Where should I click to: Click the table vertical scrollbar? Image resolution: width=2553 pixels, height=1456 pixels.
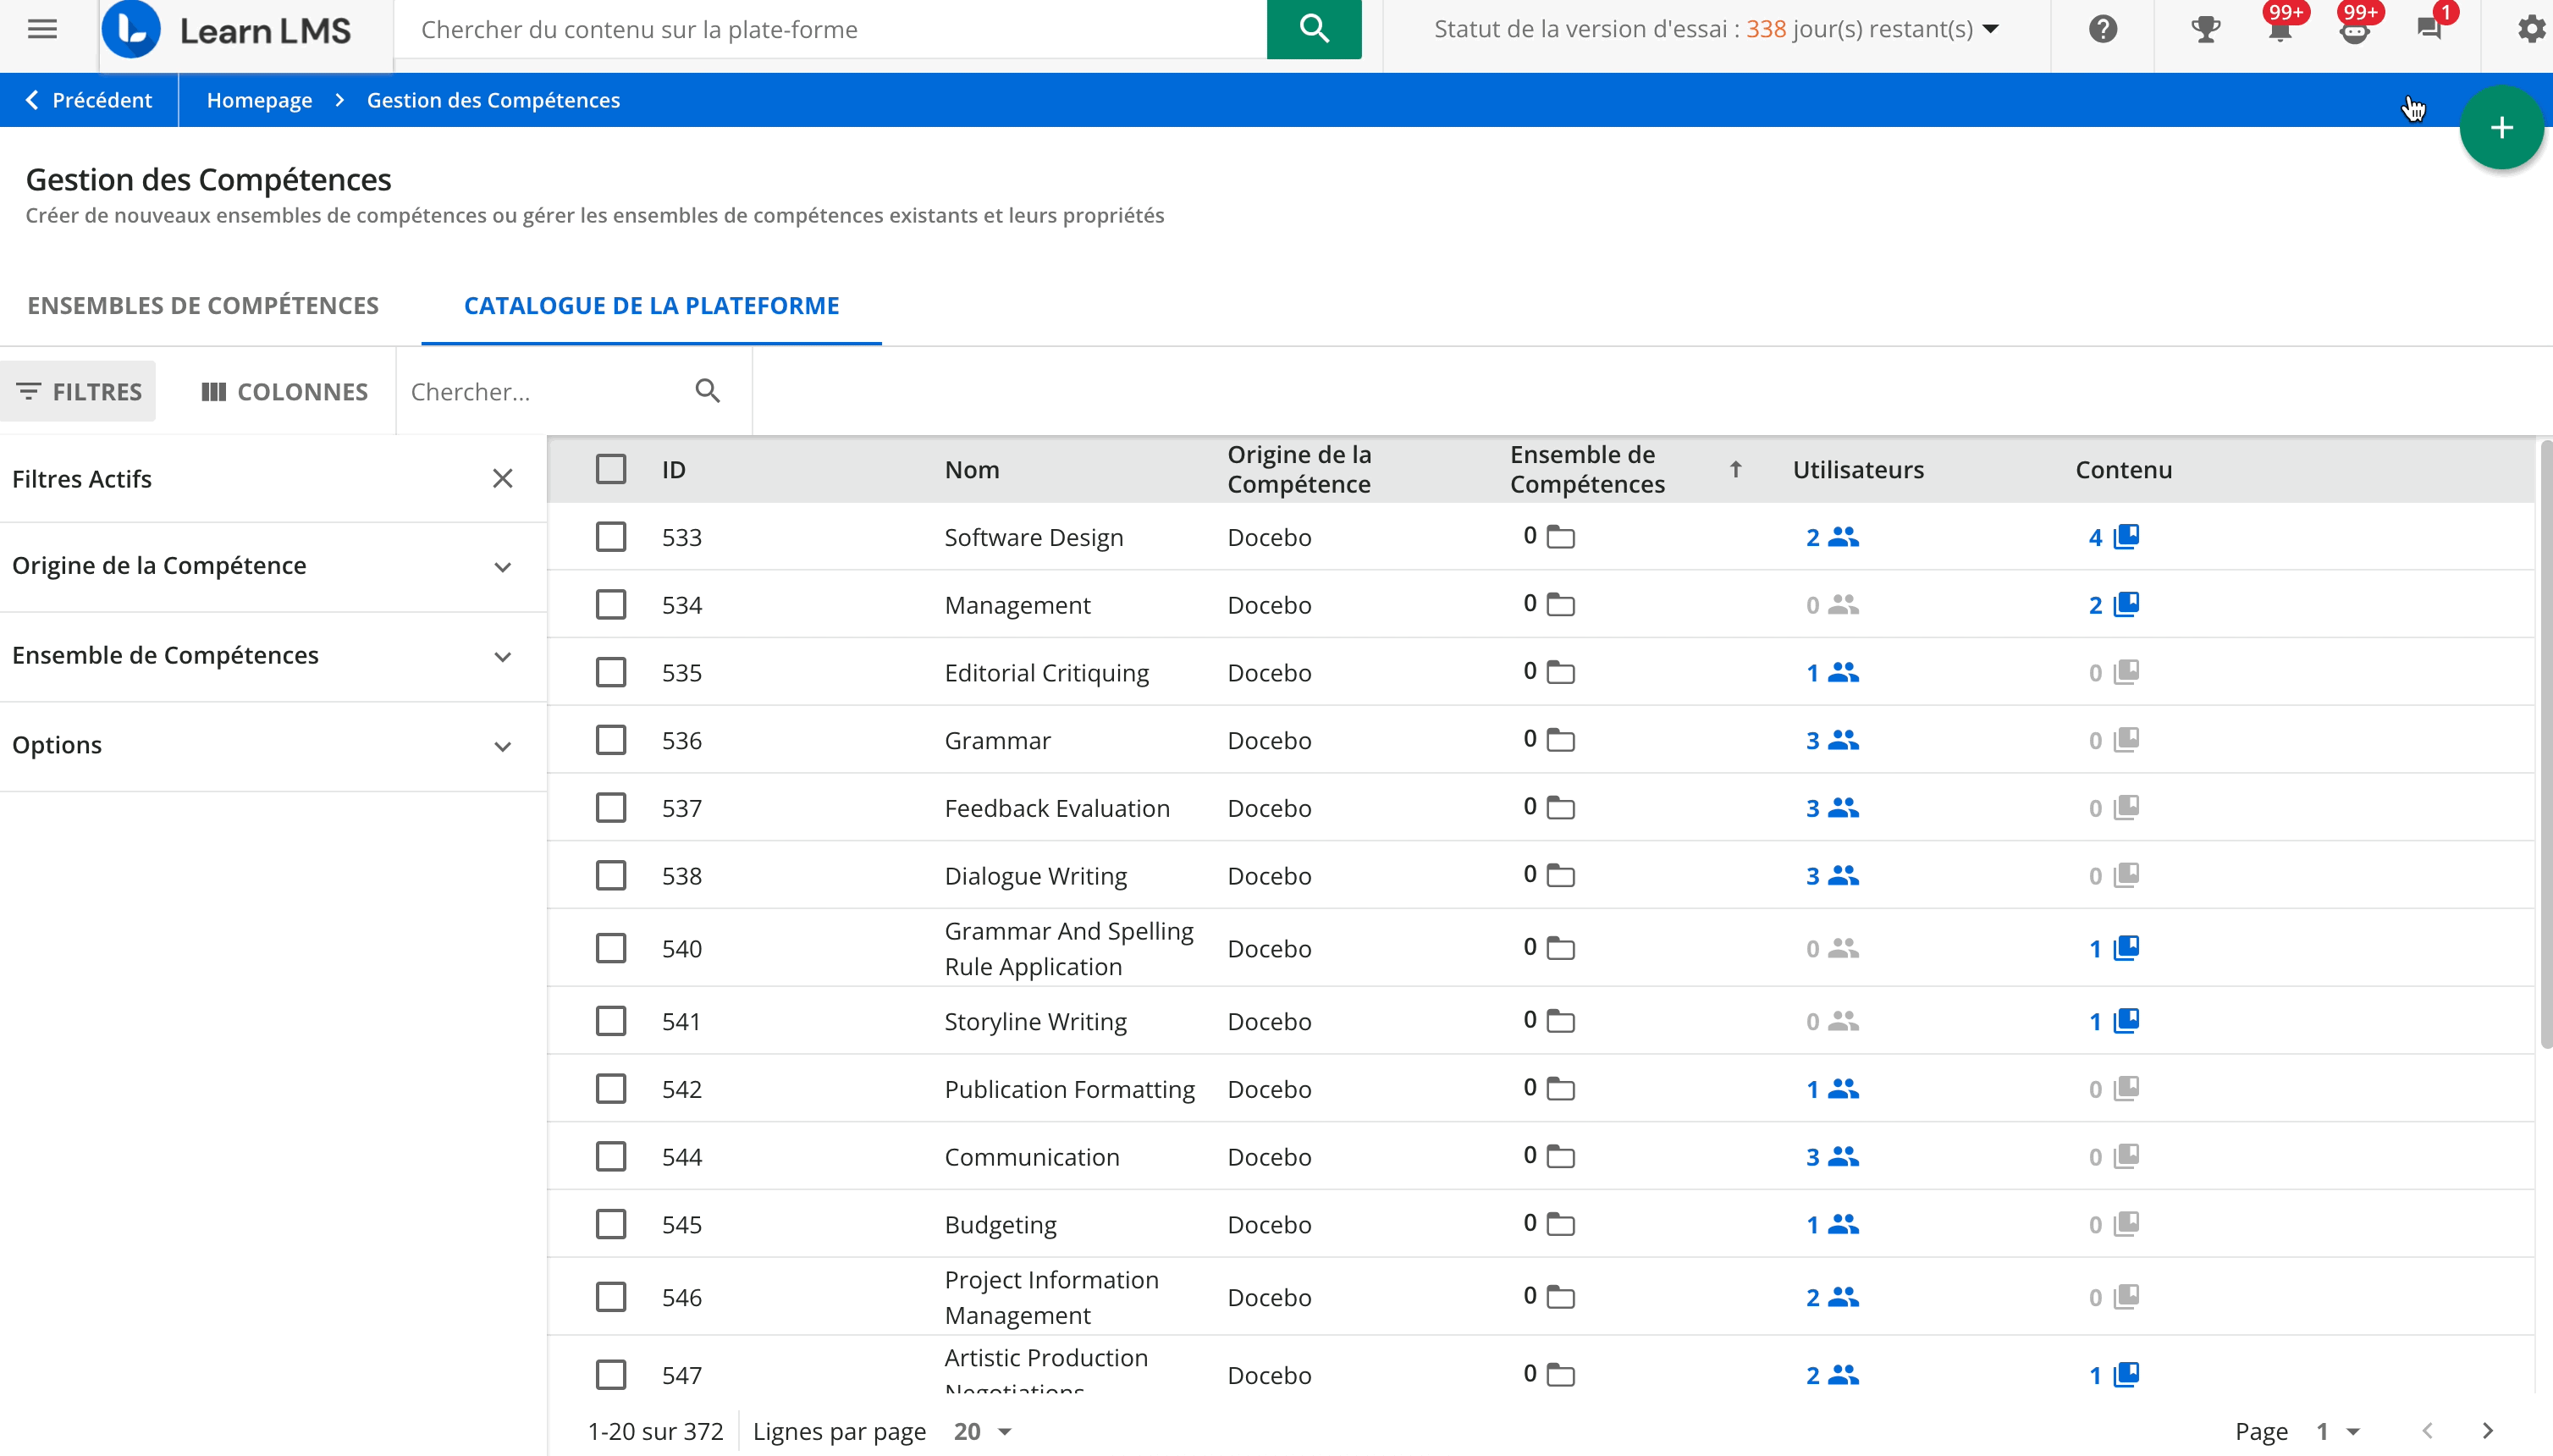pos(2545,745)
